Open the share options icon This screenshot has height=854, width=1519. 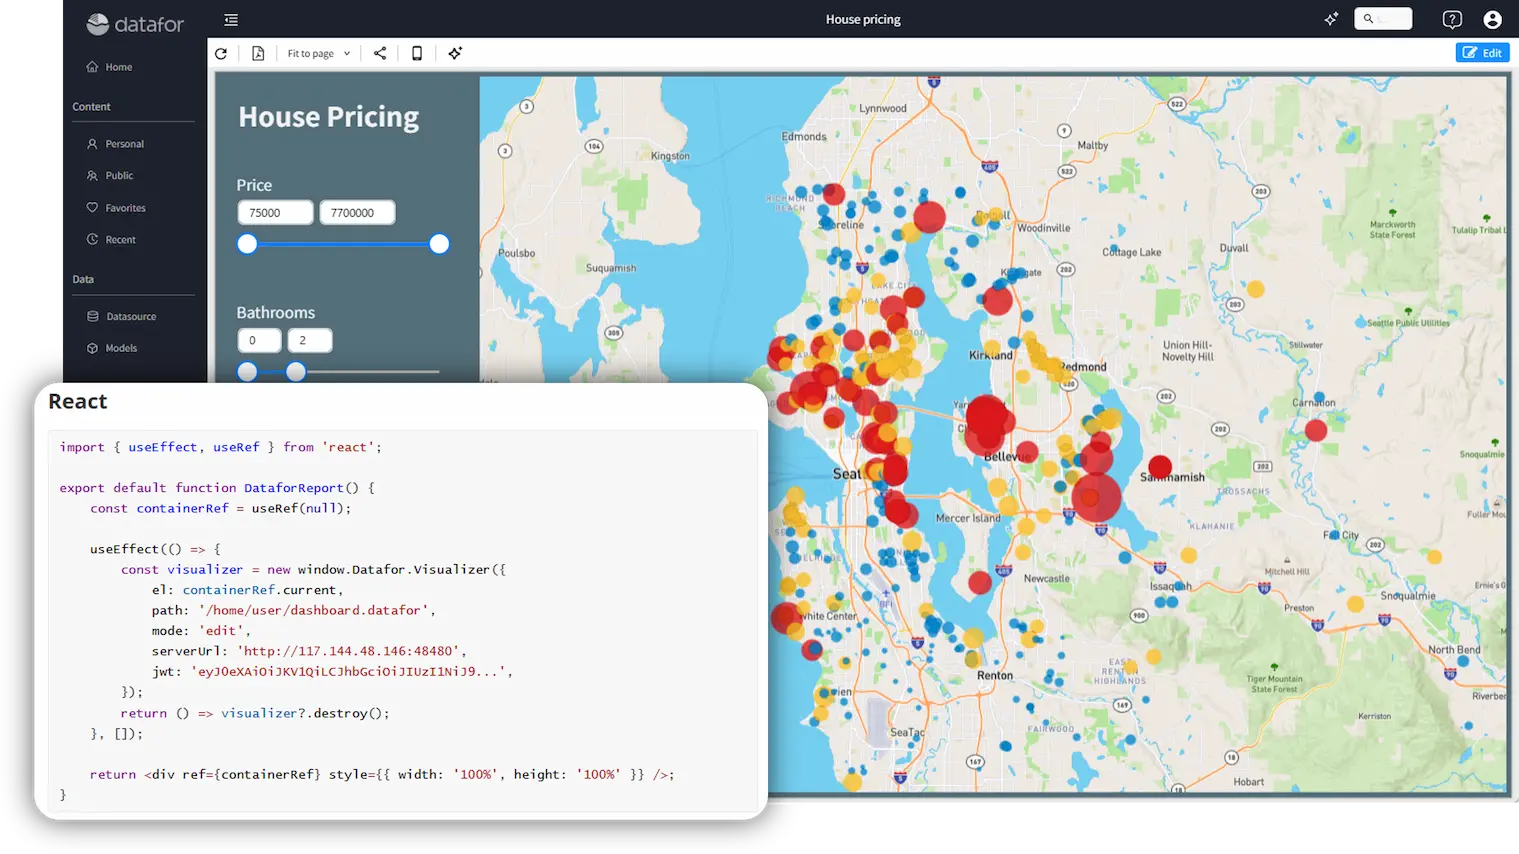(380, 54)
